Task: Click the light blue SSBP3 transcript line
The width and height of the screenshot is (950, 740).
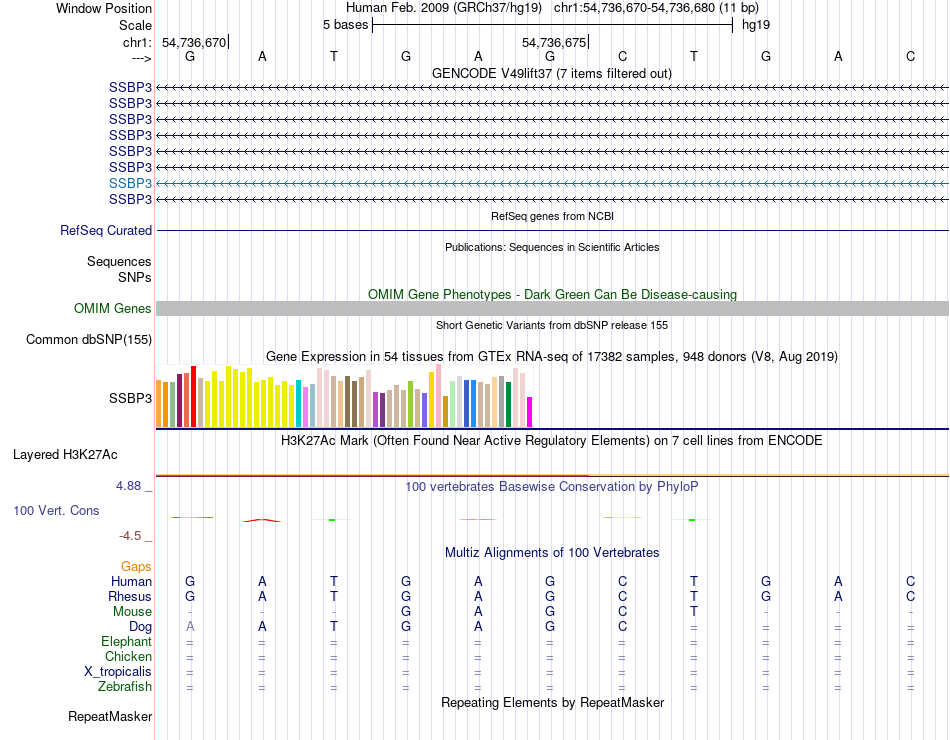Action: tap(552, 183)
